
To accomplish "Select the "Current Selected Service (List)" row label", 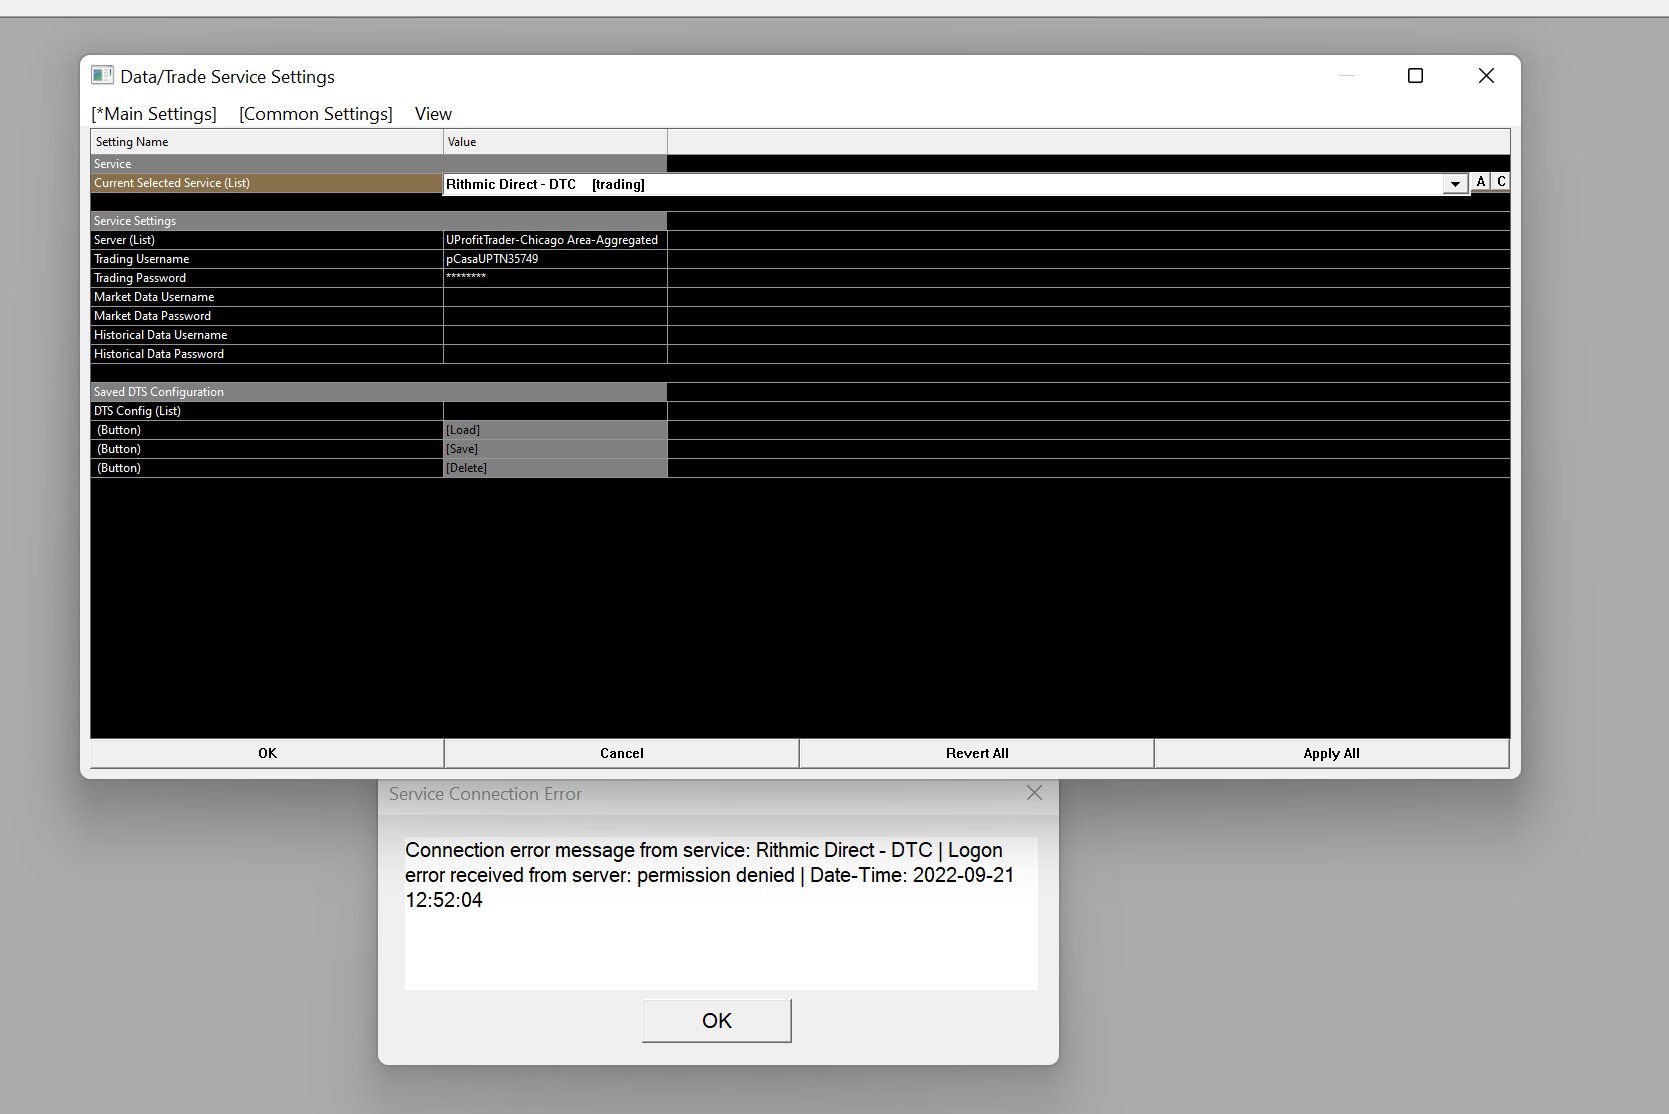I will point(267,183).
